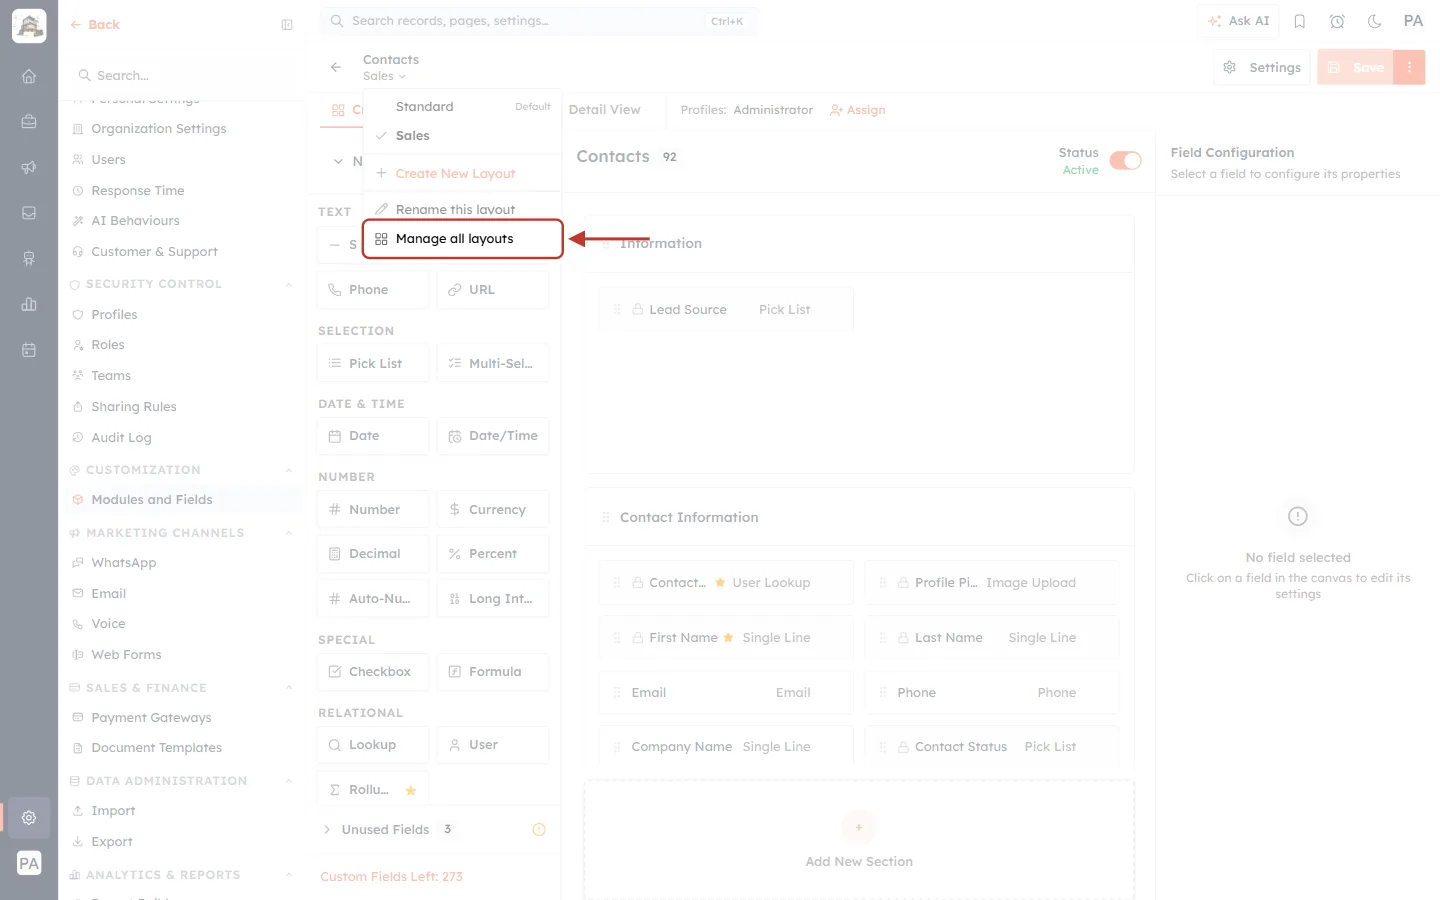Open the home icon in left rail
The width and height of the screenshot is (1440, 900).
(29, 76)
